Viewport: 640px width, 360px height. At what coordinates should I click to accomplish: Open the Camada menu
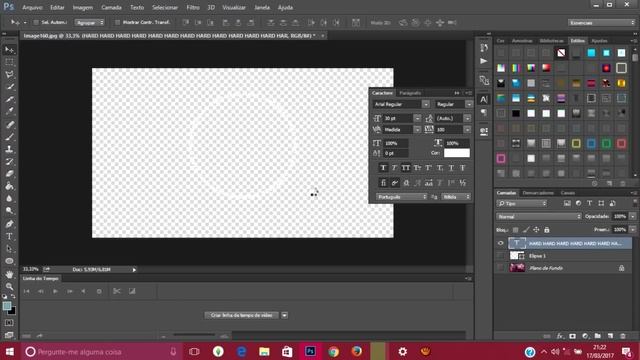tap(111, 7)
